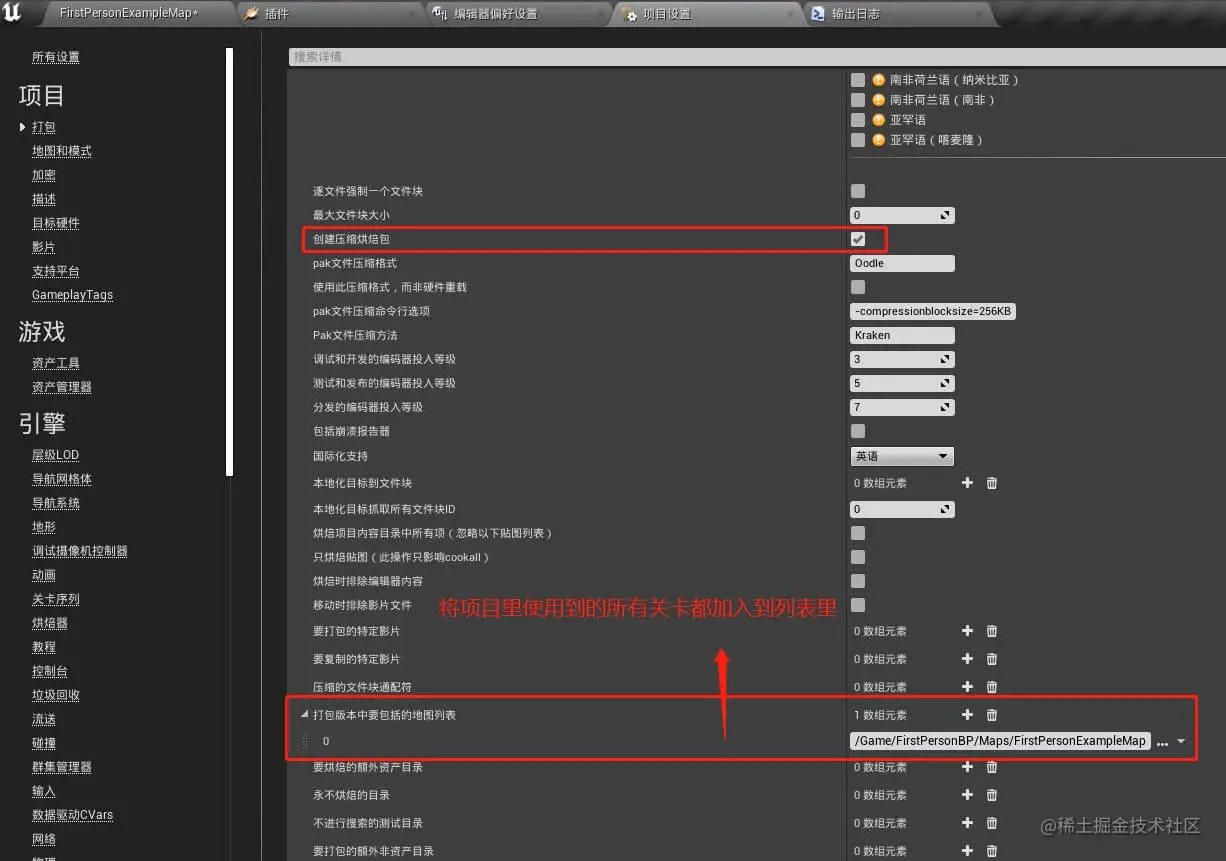Click the 搜索详情 search field
This screenshot has width=1226, height=861.
pyautogui.click(x=757, y=57)
